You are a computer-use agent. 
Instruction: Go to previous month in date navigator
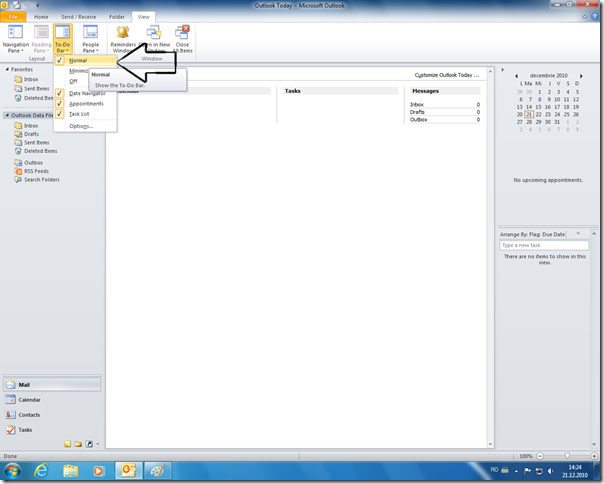pos(517,76)
